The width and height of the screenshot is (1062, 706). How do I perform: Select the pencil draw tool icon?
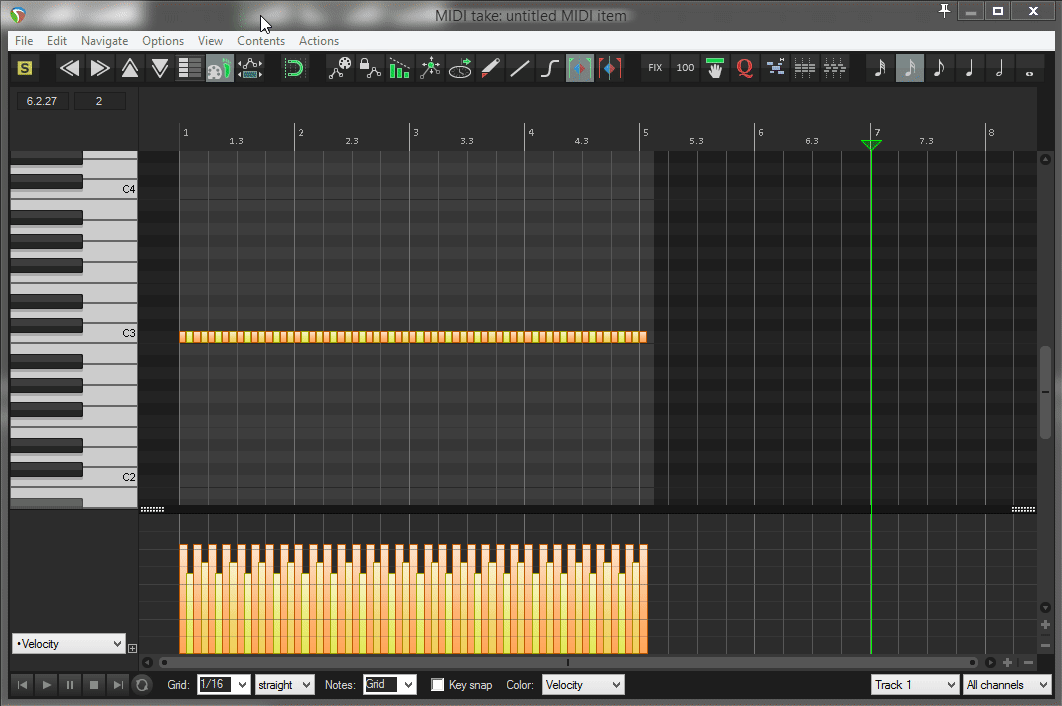[x=490, y=68]
